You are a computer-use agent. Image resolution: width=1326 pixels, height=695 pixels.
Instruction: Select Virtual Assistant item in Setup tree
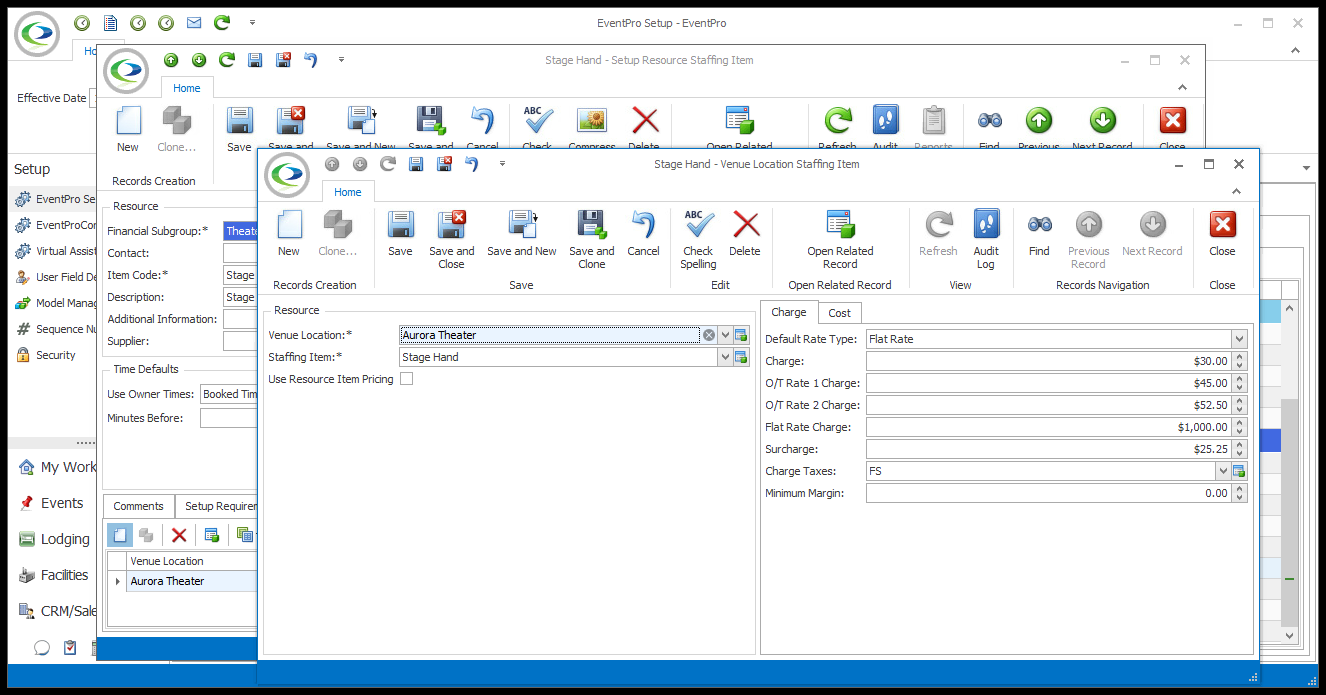pos(55,251)
